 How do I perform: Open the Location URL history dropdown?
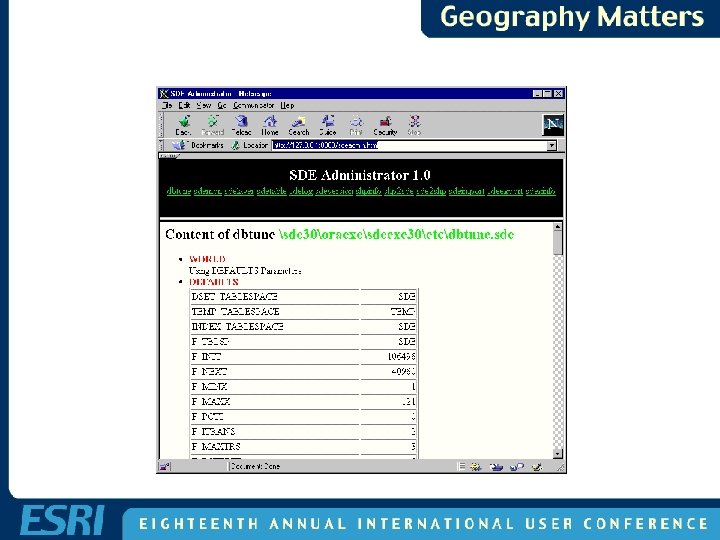[x=551, y=146]
